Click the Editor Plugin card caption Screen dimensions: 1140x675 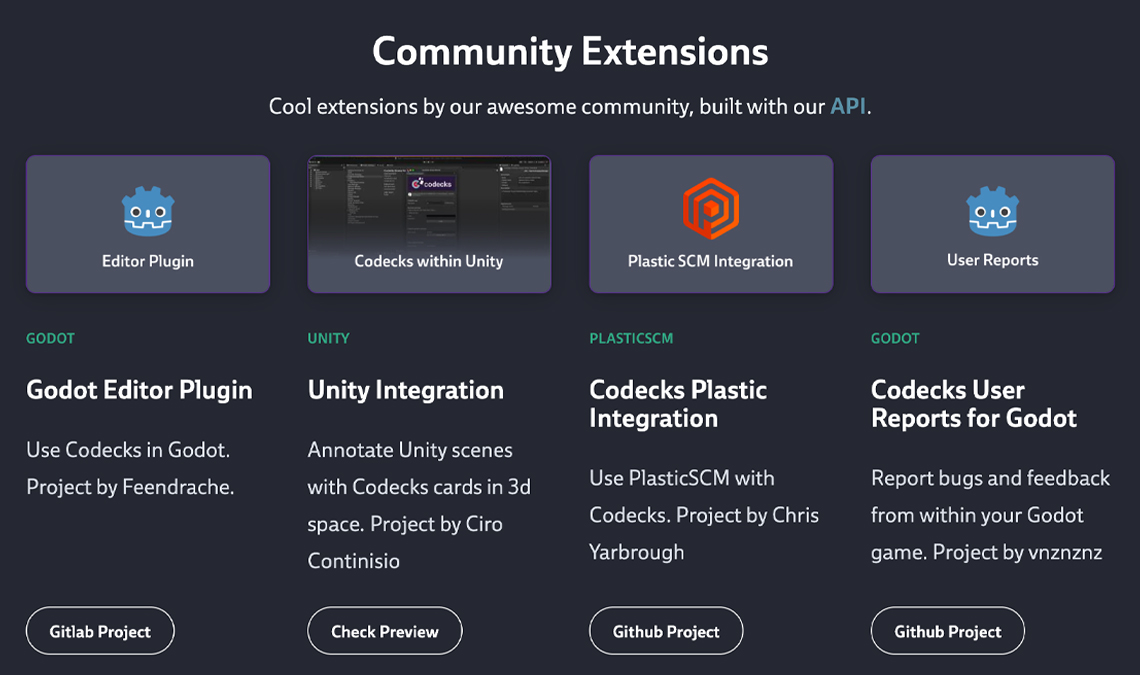point(148,261)
